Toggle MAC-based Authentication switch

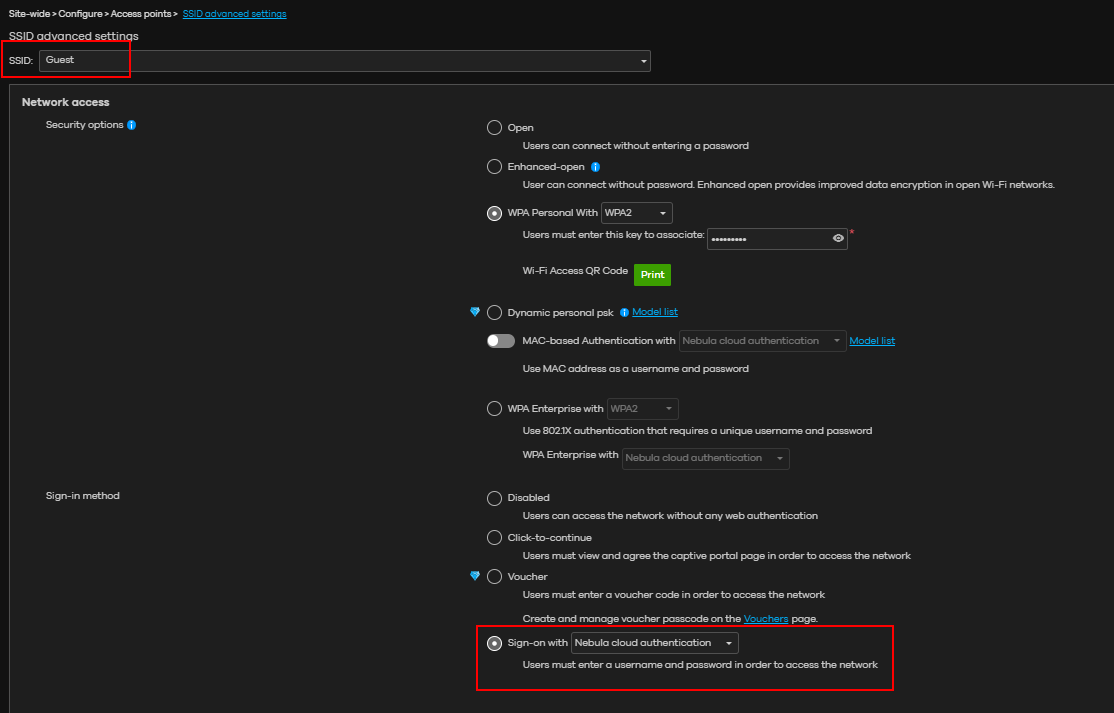tap(500, 341)
